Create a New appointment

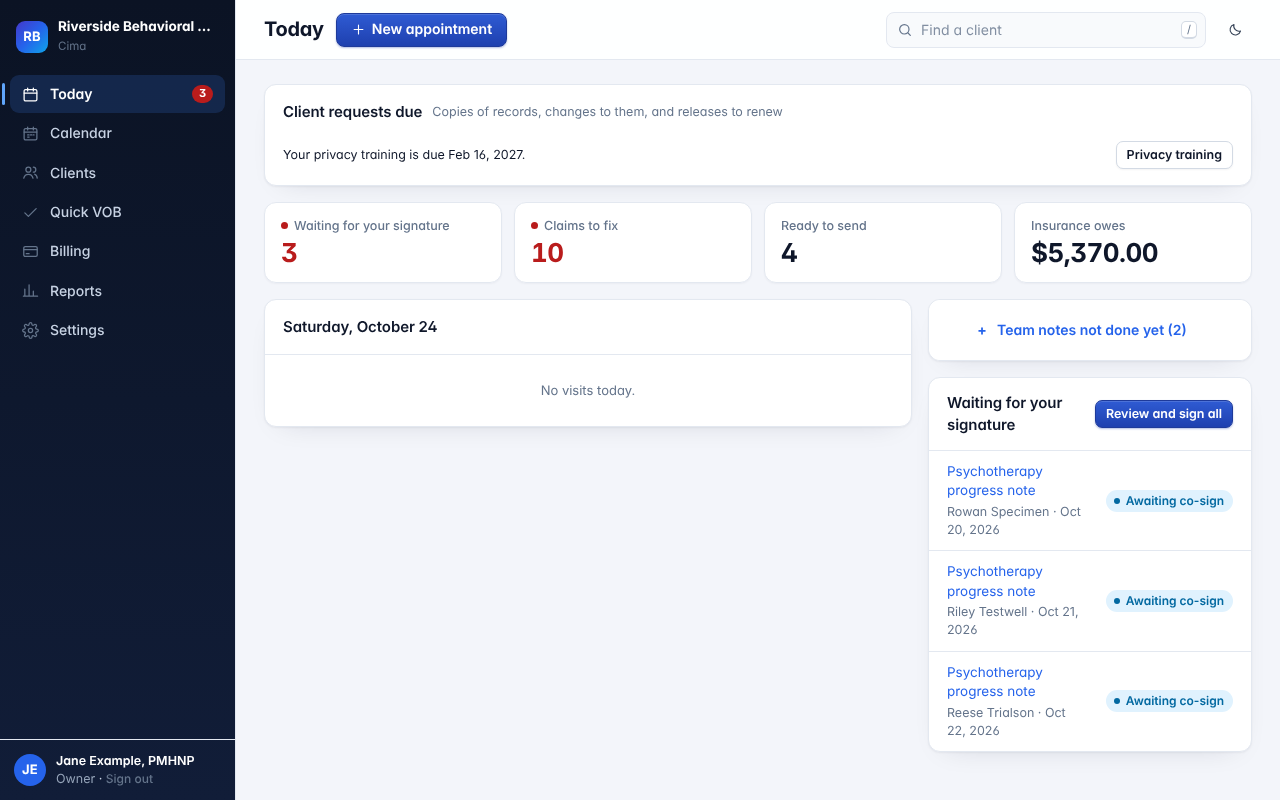pos(421,30)
